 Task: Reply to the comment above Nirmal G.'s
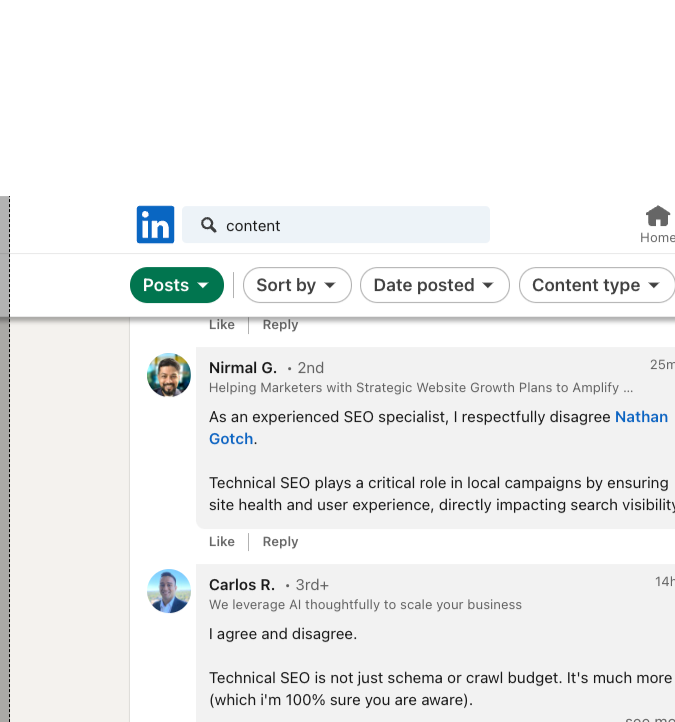[x=280, y=325]
